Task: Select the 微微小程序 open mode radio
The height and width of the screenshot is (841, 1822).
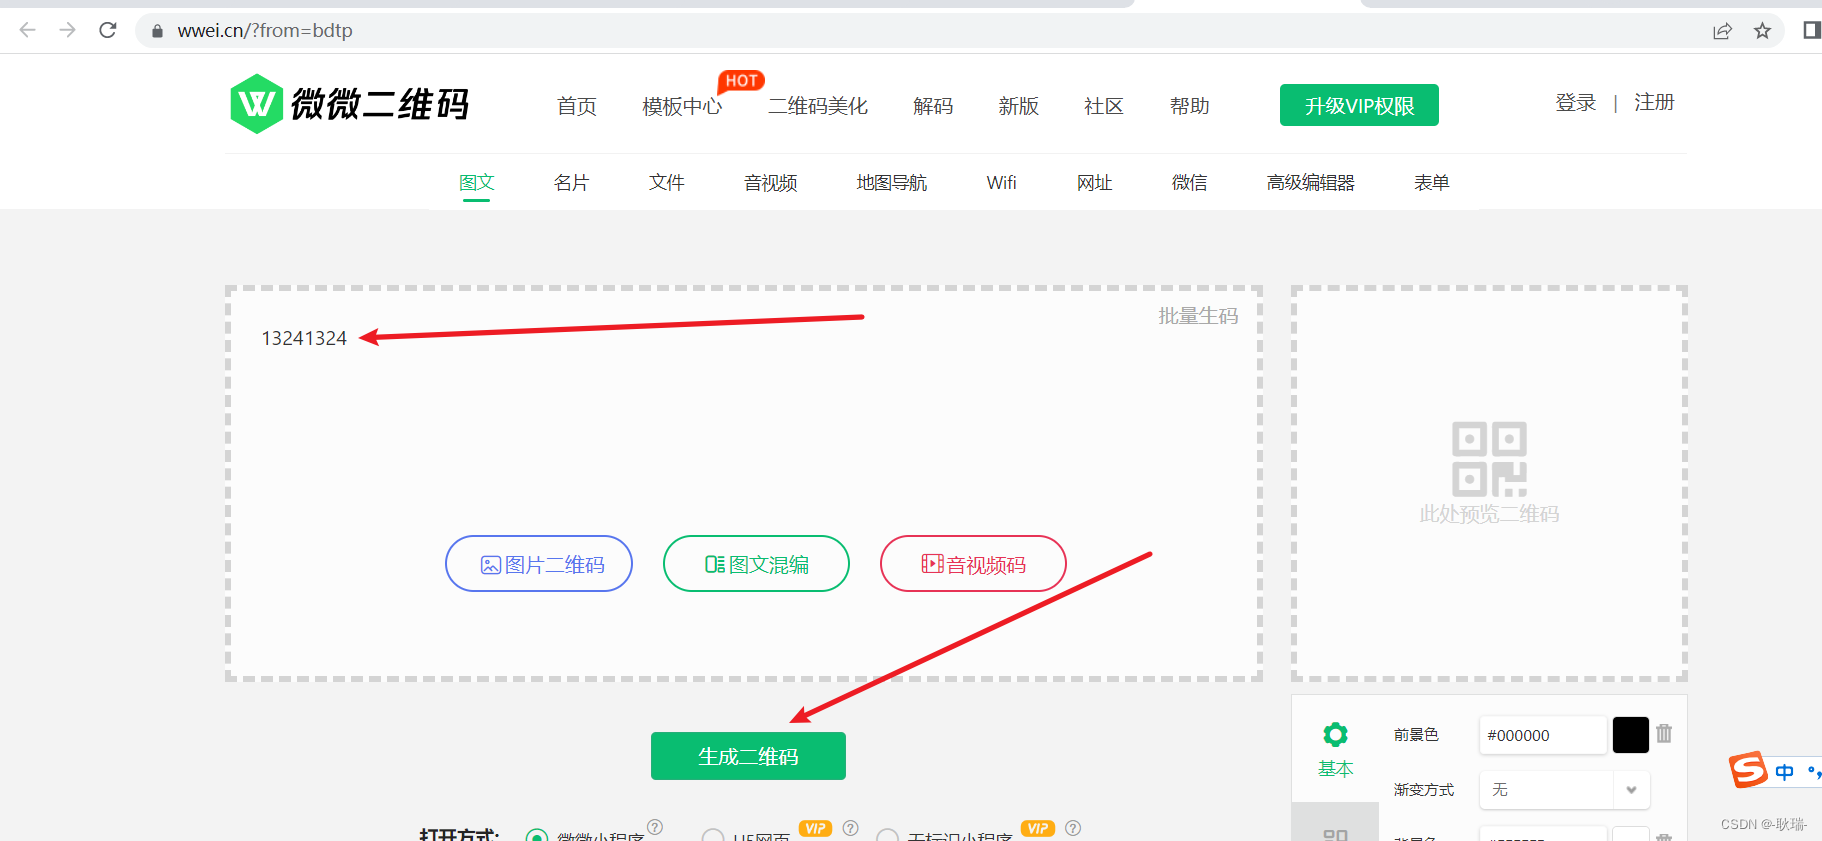Action: (537, 836)
